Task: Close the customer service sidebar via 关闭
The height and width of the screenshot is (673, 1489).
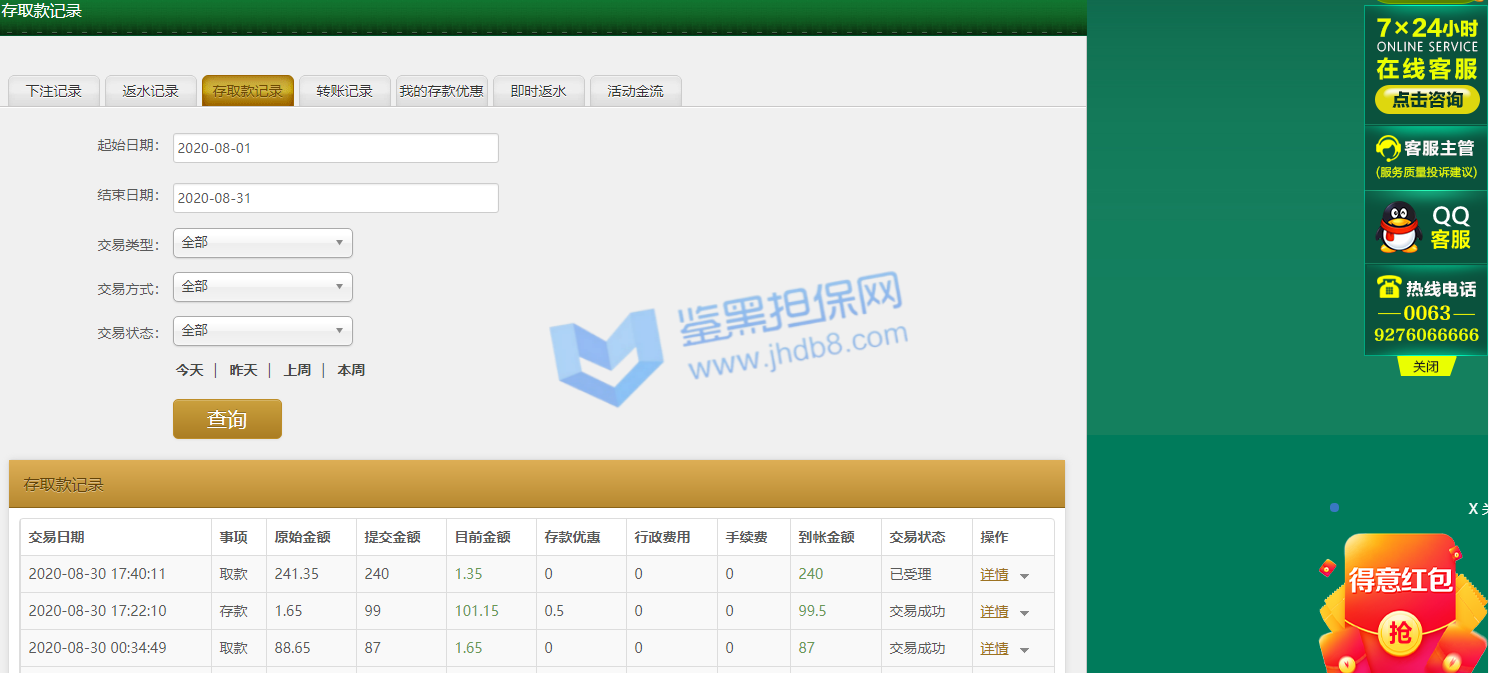Action: coord(1425,367)
